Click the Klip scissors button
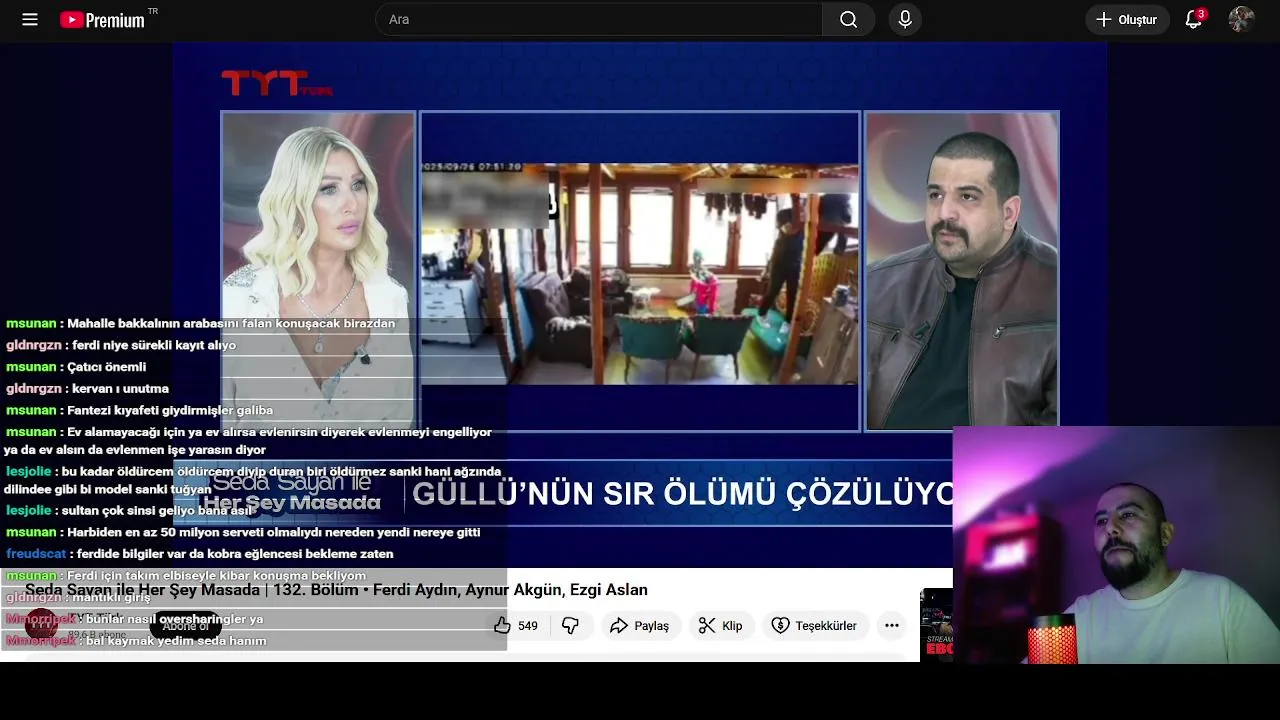This screenshot has width=1280, height=720. point(720,625)
